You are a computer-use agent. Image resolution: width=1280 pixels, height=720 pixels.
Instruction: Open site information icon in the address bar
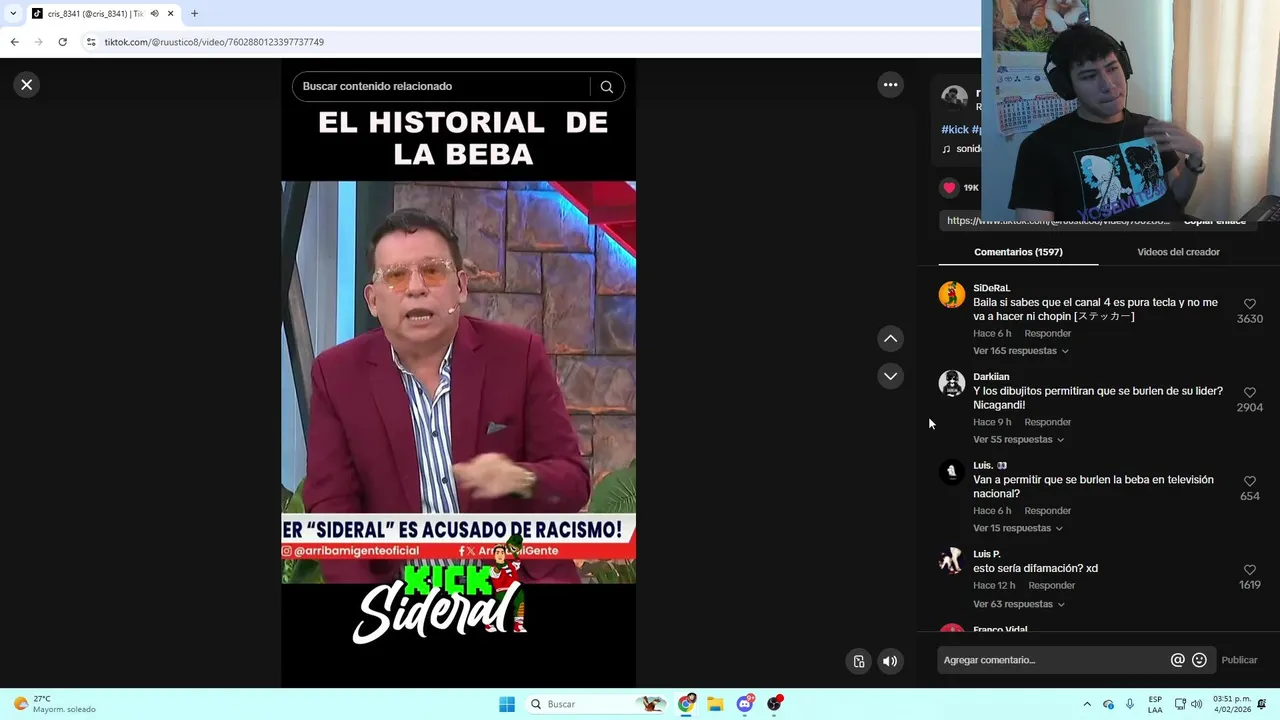tap(91, 42)
